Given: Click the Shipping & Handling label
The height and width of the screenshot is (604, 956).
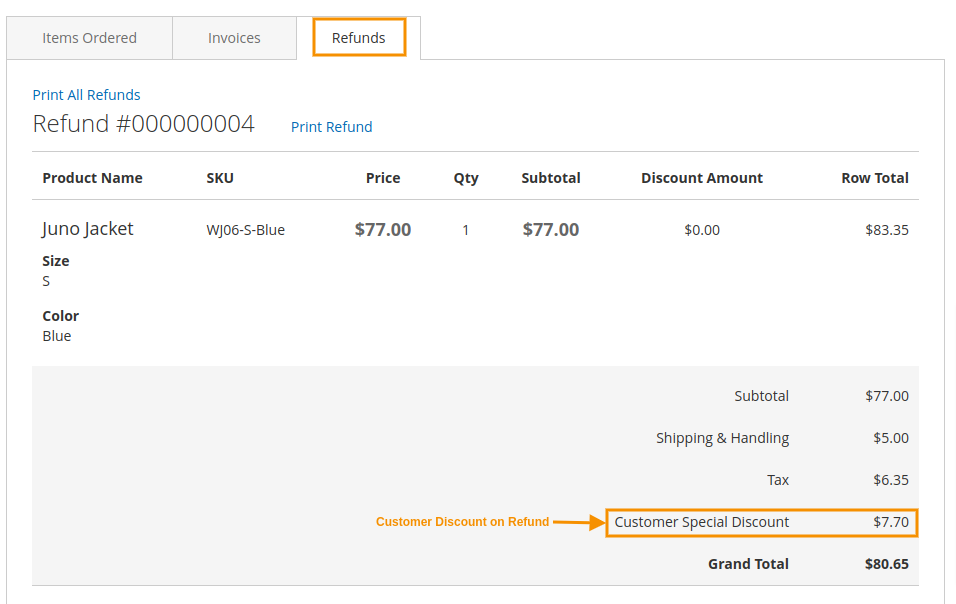Looking at the screenshot, I should [x=722, y=438].
